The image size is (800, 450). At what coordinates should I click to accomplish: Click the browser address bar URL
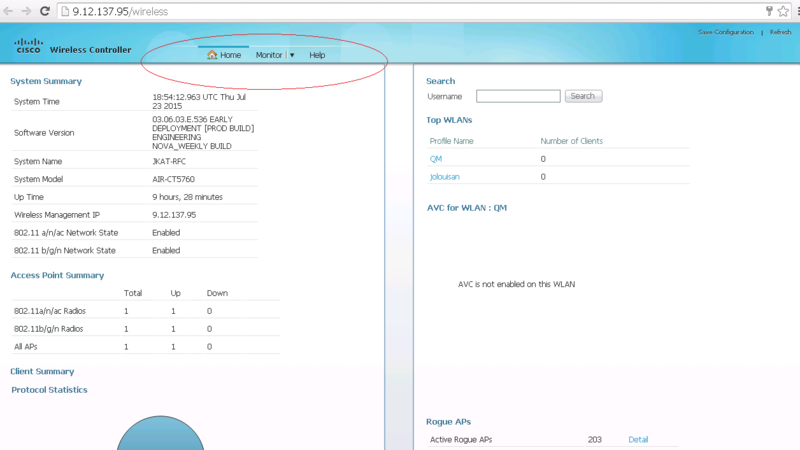tap(120, 11)
